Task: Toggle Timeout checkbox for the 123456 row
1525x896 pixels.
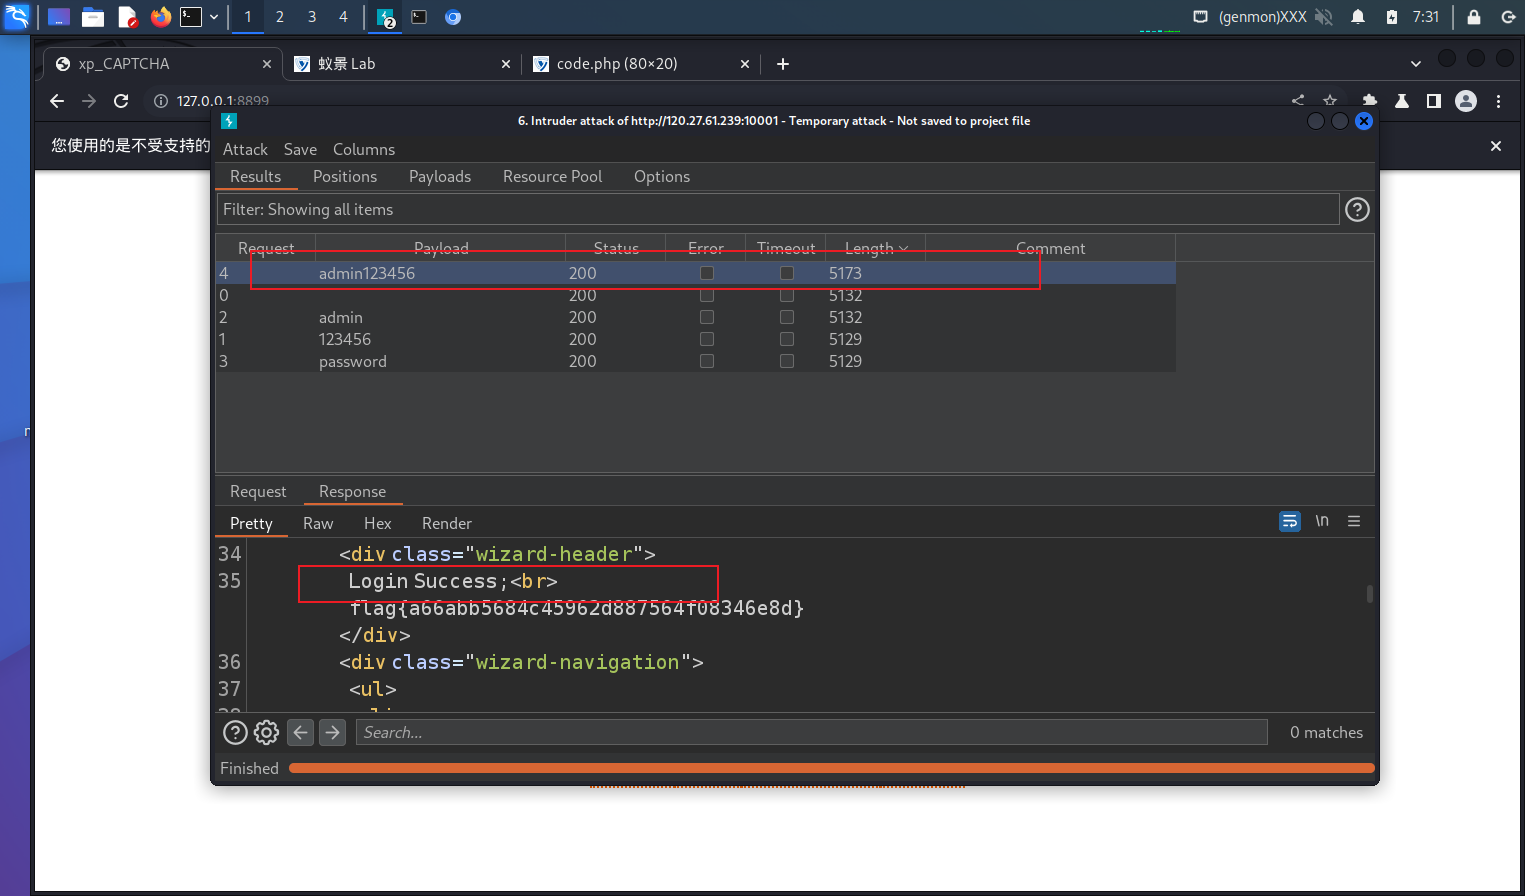Action: click(x=787, y=339)
